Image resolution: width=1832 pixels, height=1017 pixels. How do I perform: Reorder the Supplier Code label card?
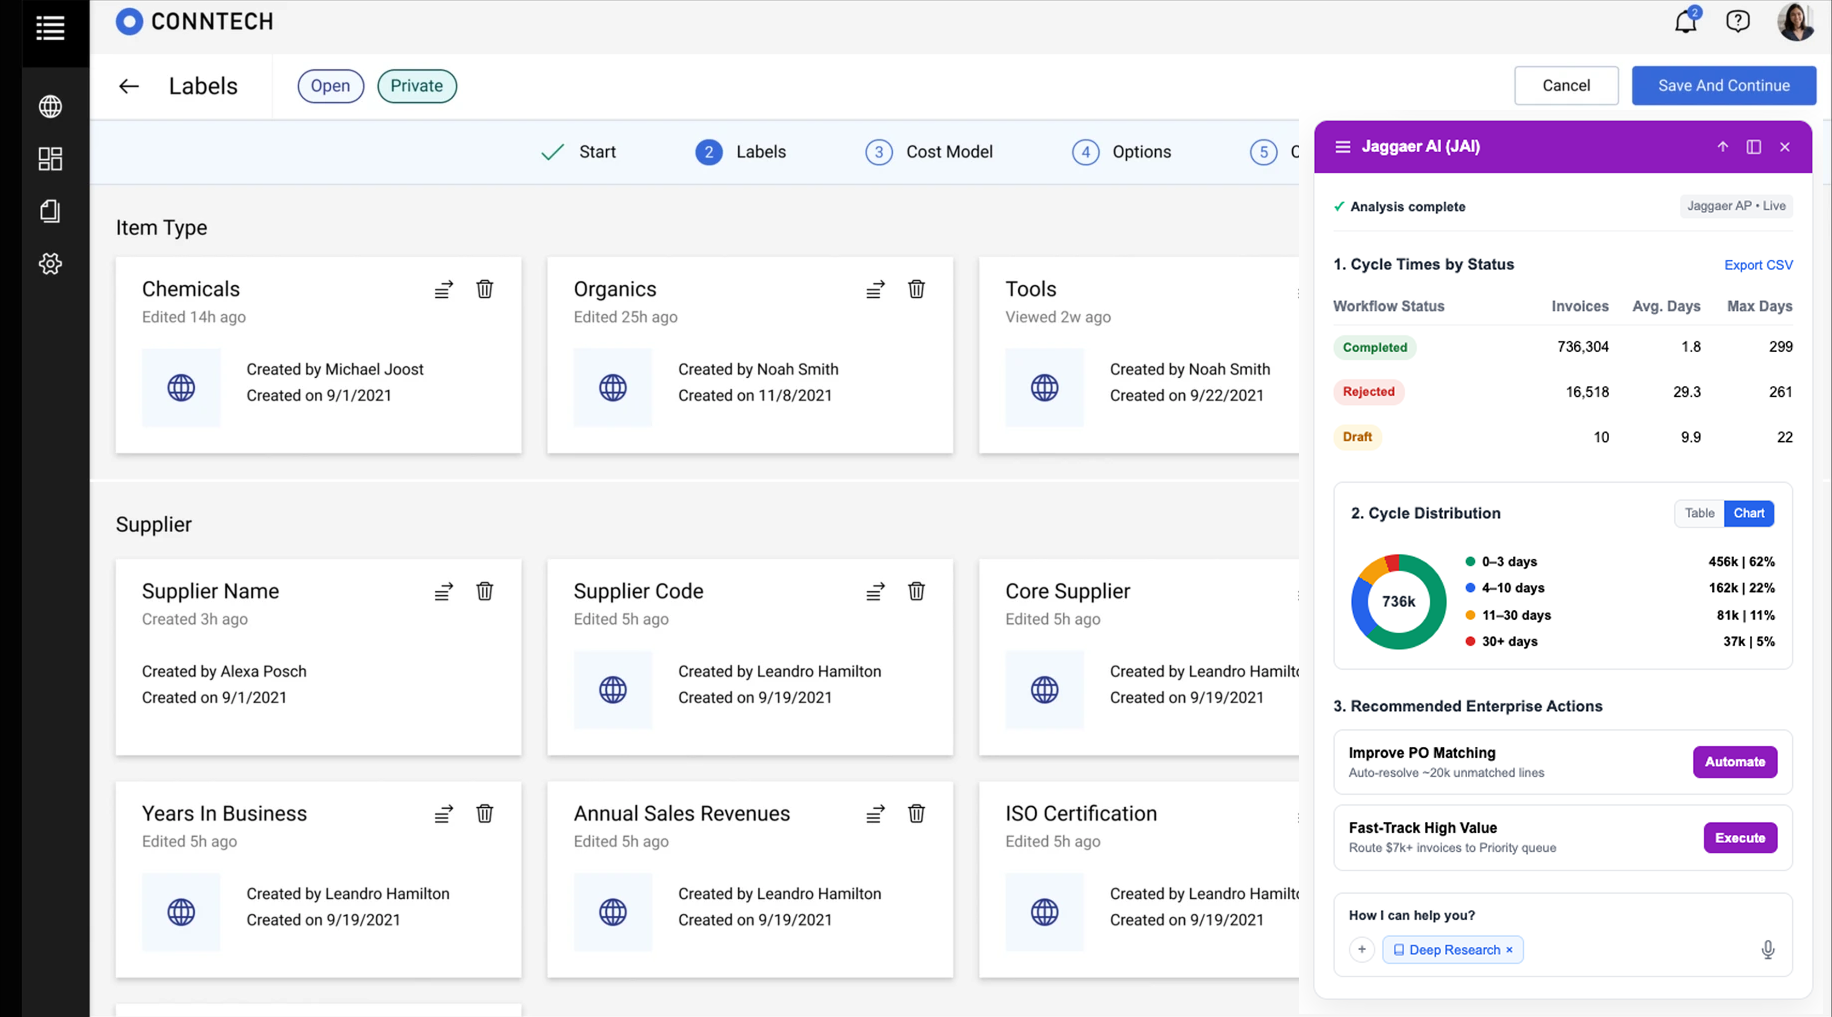click(x=875, y=592)
